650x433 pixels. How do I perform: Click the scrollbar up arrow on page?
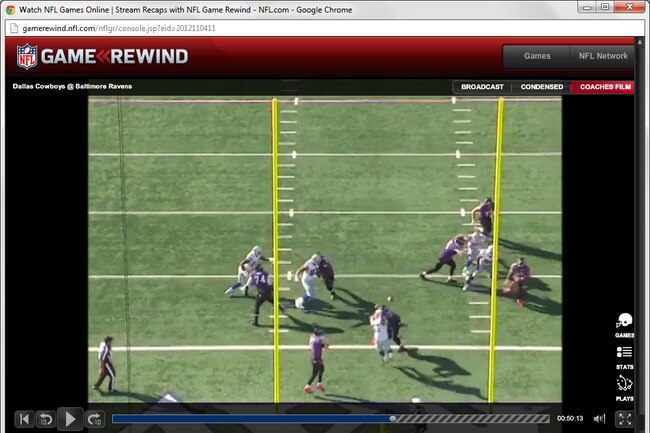click(x=640, y=42)
